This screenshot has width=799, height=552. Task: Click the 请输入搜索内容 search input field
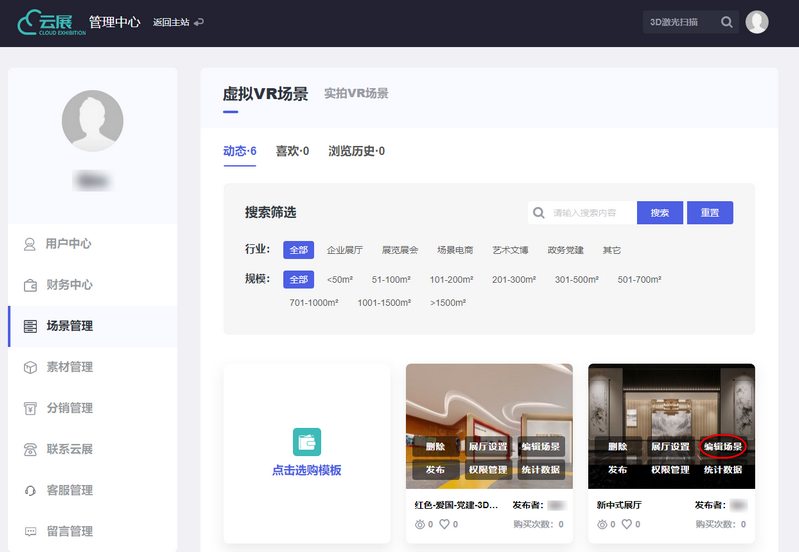pos(590,213)
